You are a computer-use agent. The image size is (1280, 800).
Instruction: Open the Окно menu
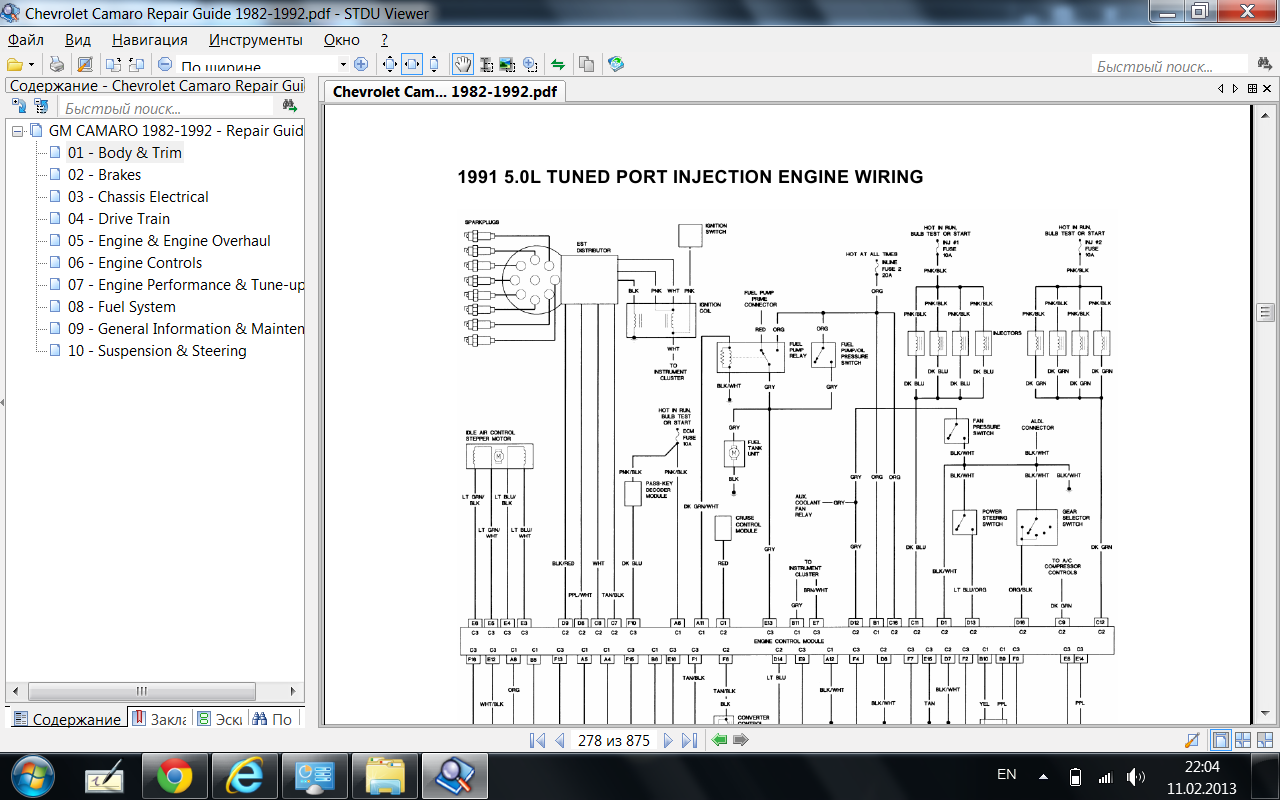click(x=342, y=40)
